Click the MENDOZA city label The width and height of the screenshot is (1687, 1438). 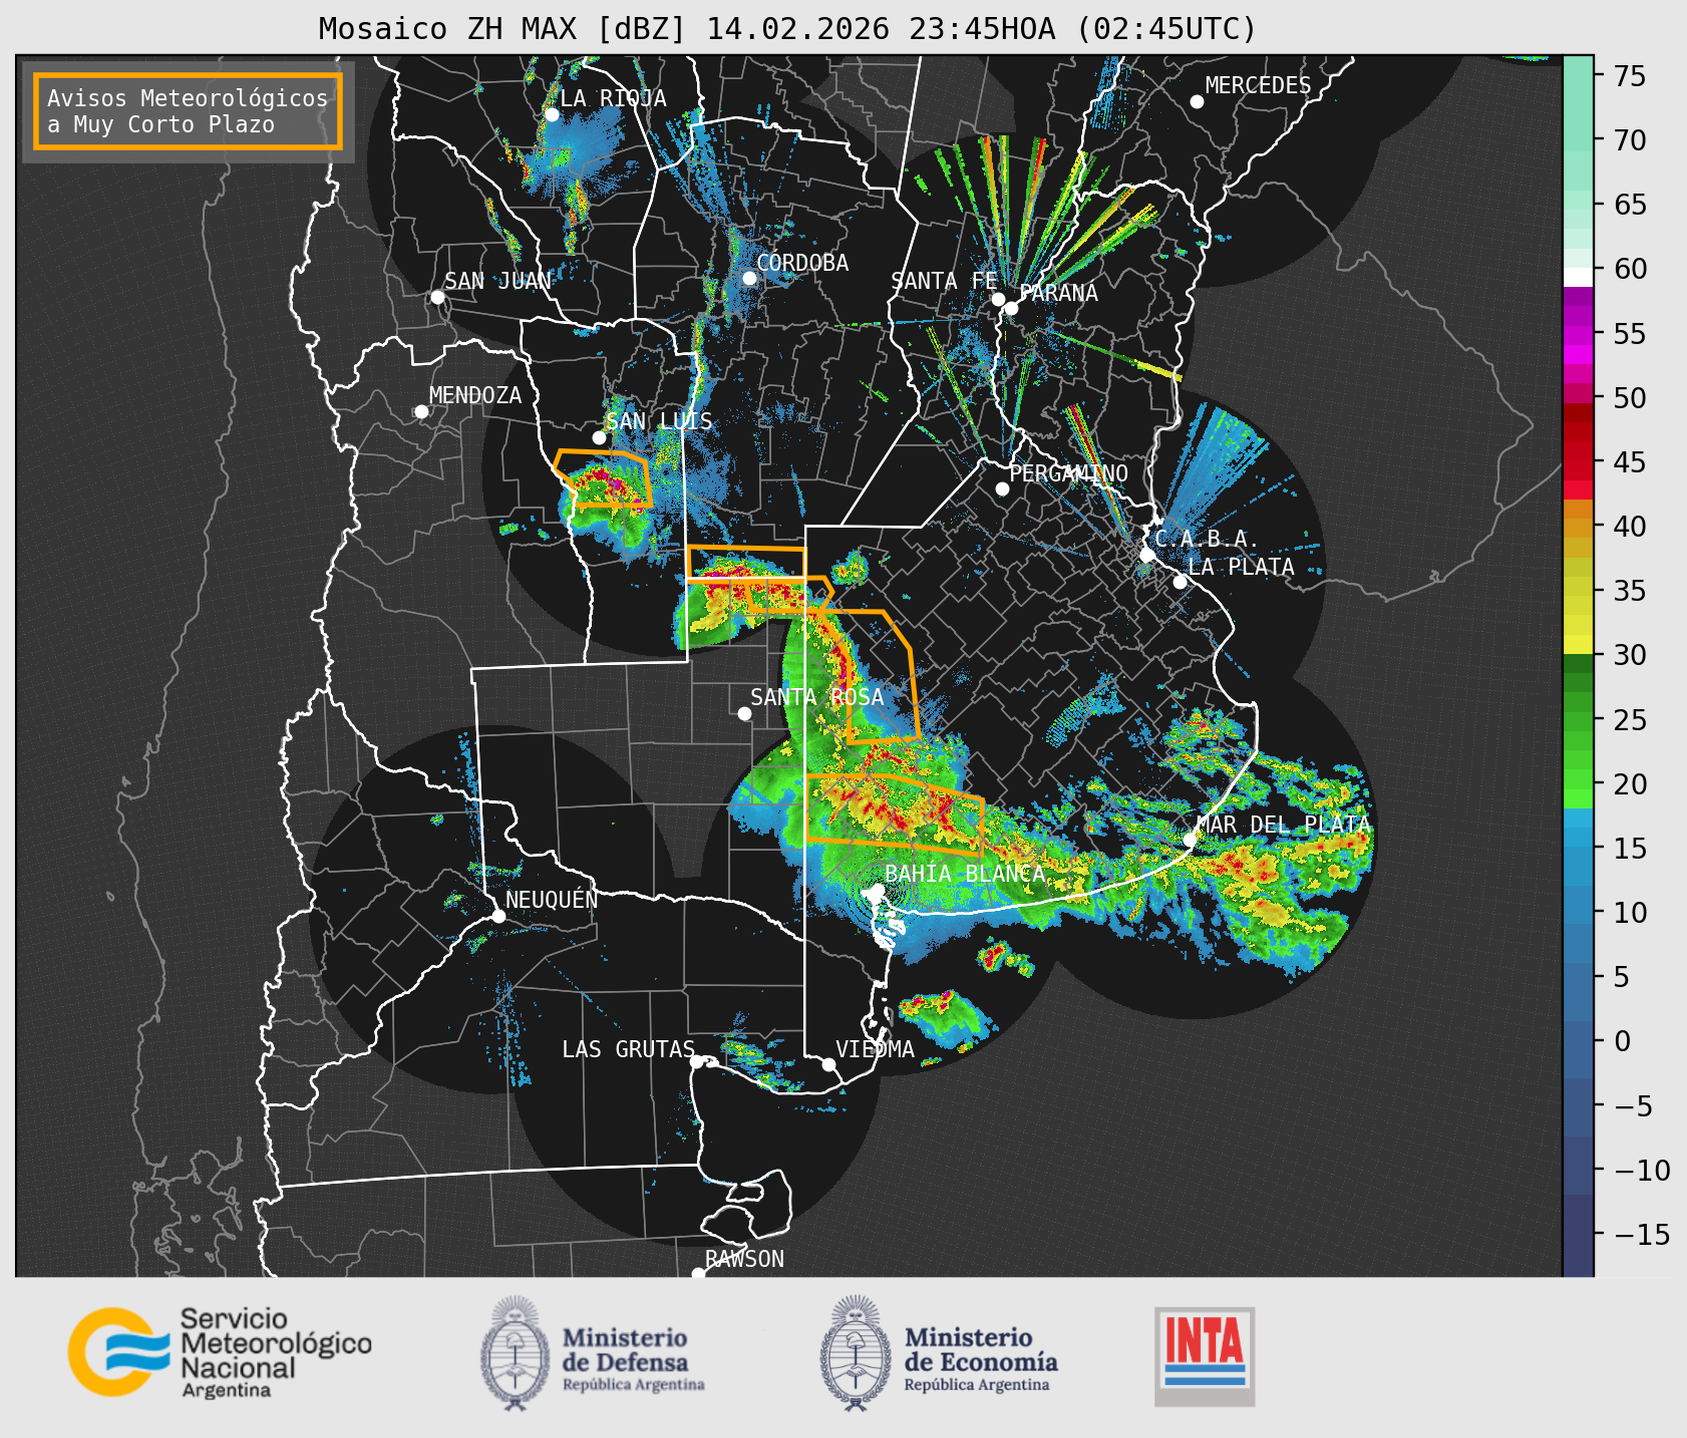(x=475, y=395)
